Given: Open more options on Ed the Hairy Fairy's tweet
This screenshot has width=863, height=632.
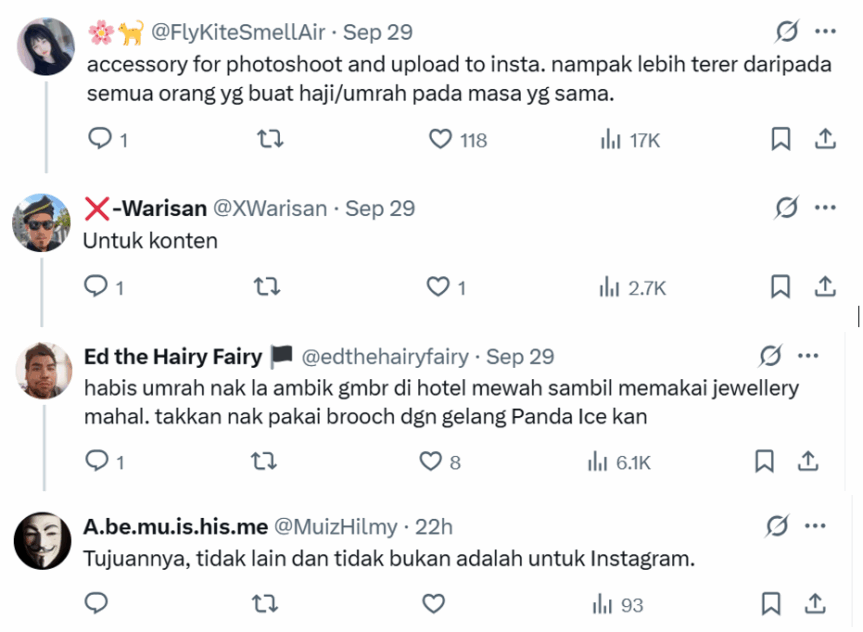Looking at the screenshot, I should [x=808, y=357].
